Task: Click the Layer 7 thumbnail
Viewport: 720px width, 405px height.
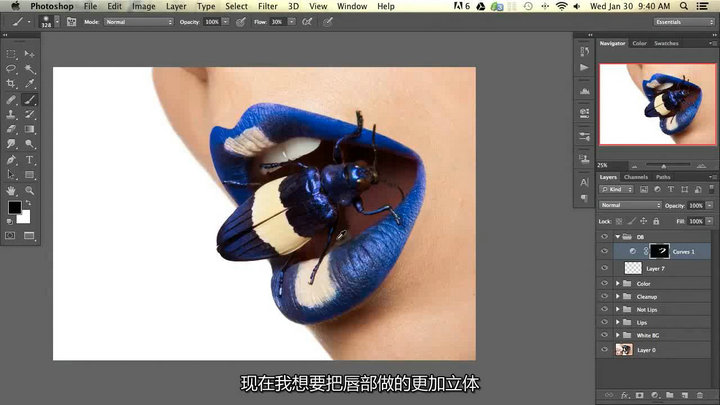Action: [633, 268]
